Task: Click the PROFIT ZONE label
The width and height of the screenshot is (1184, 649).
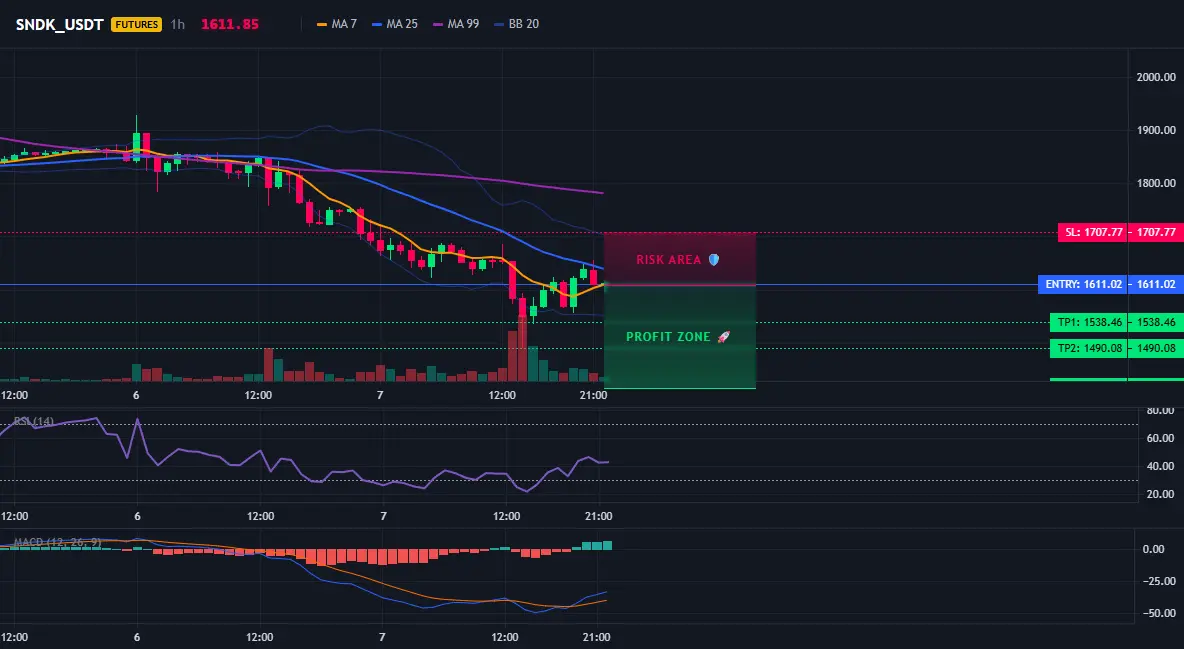Action: [x=668, y=337]
